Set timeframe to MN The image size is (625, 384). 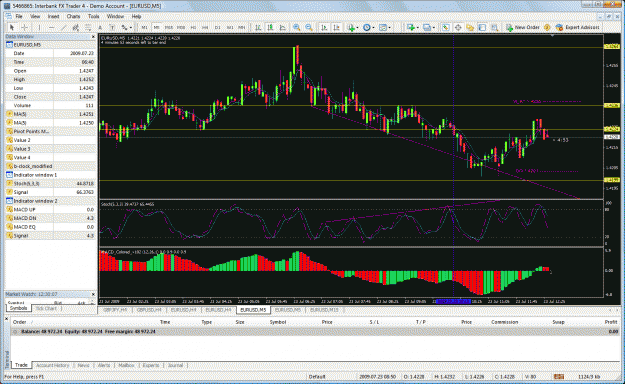point(242,28)
